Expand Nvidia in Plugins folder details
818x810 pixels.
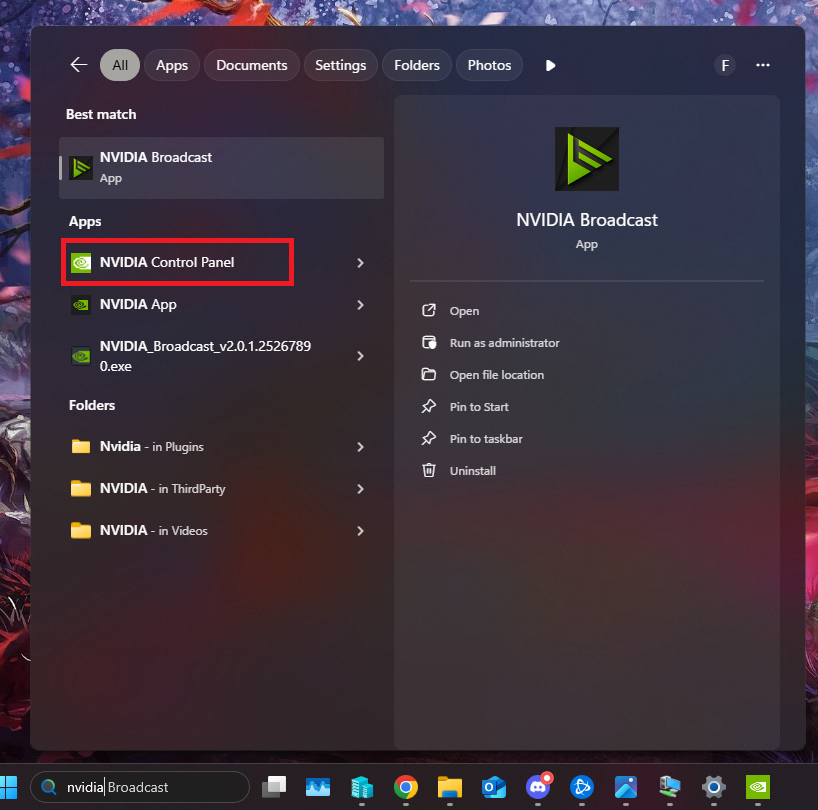tap(360, 447)
